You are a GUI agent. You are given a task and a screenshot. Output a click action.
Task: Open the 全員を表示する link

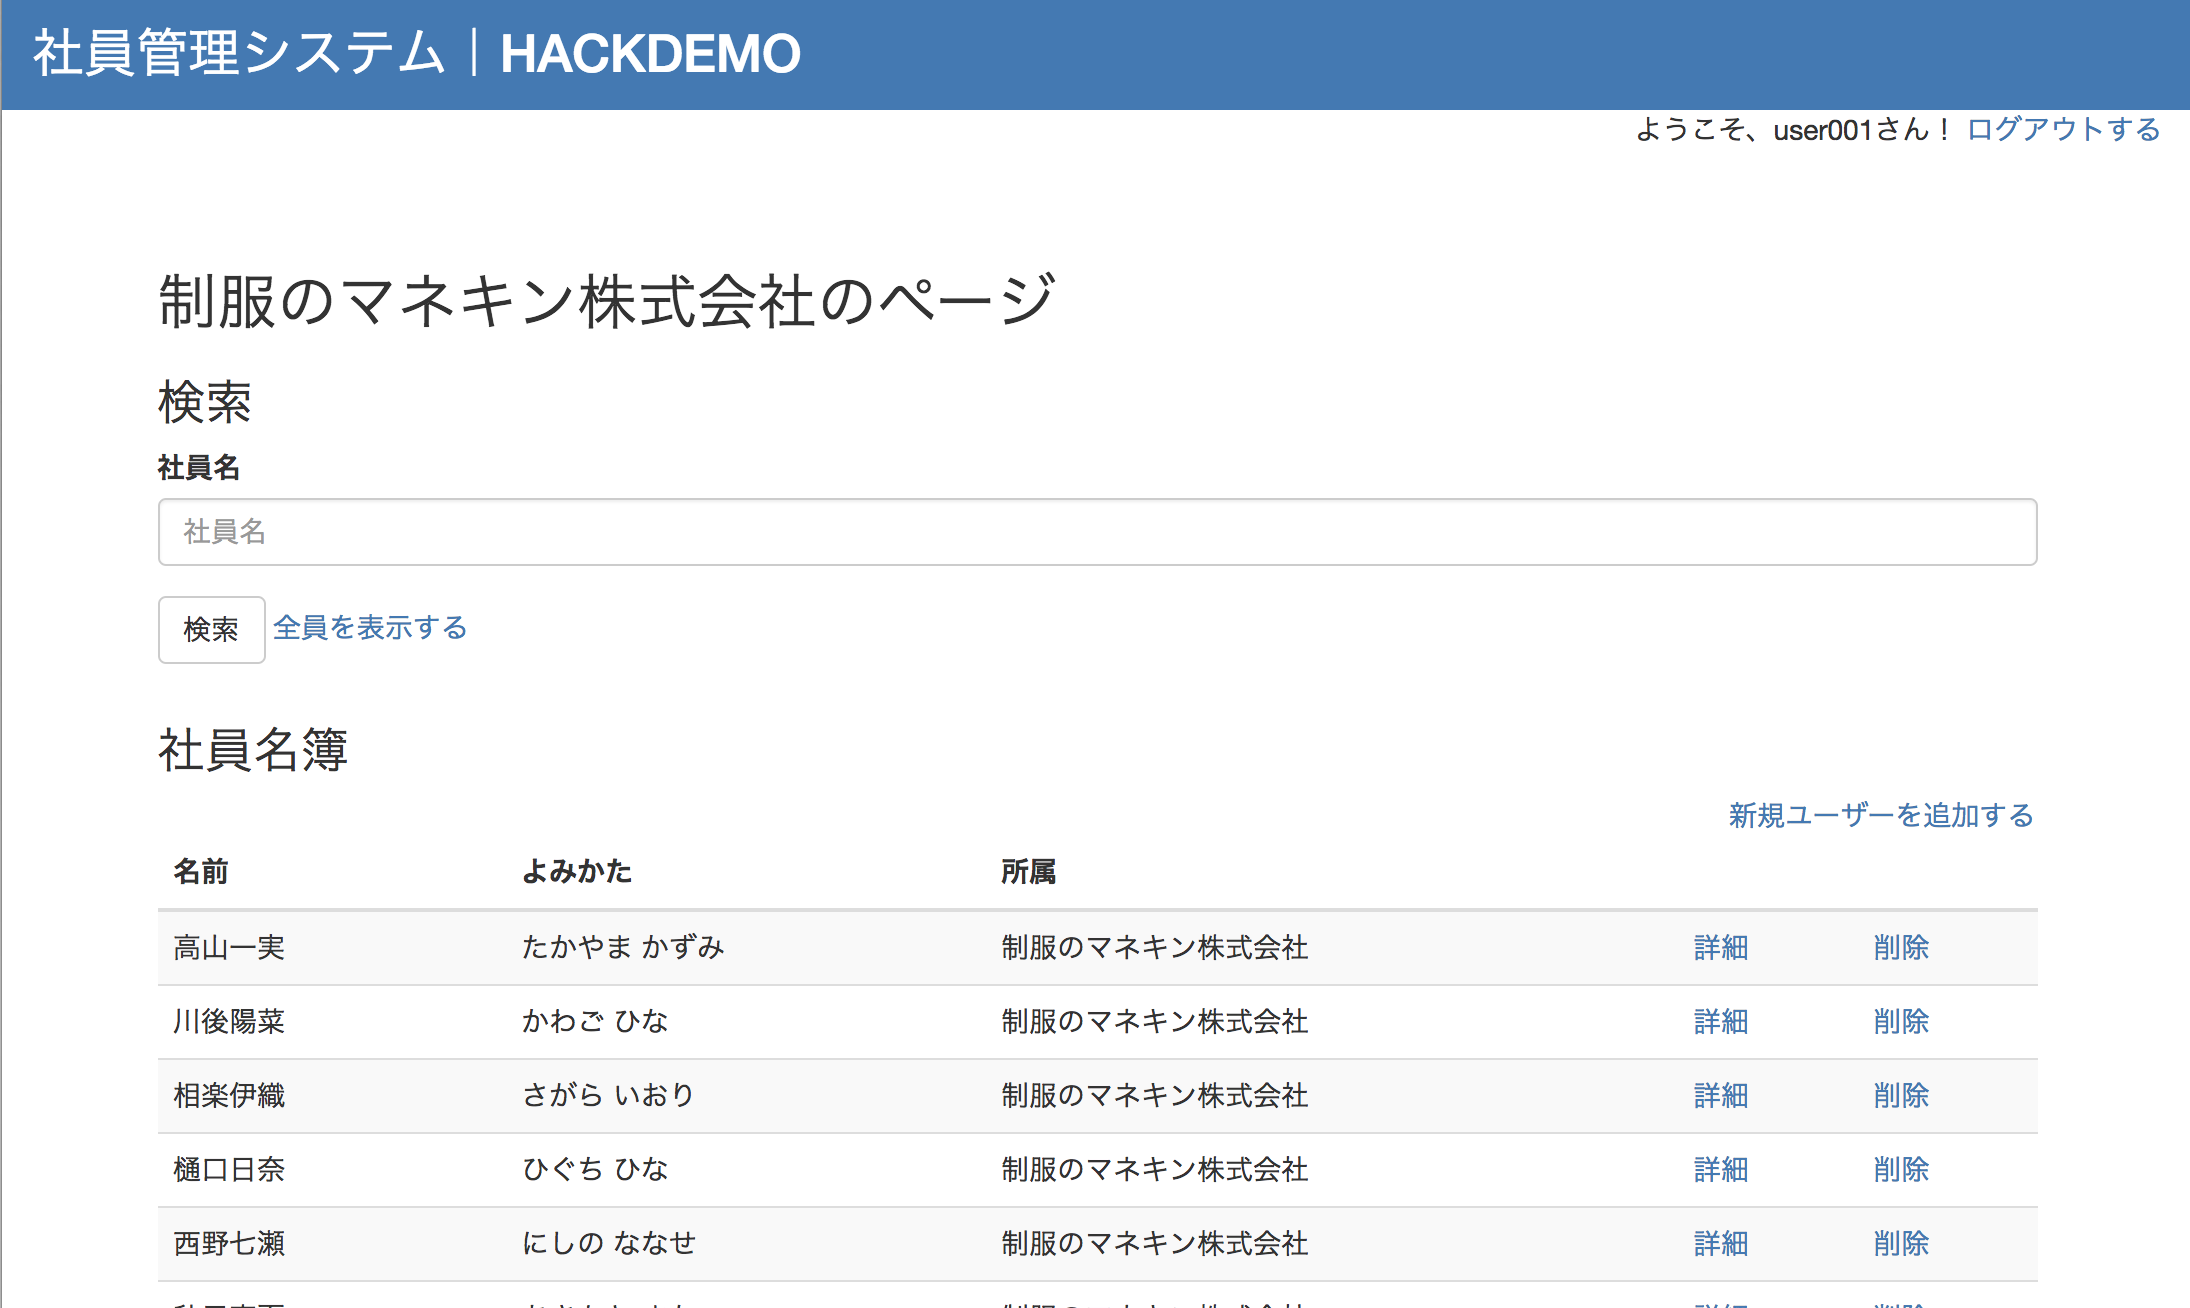(x=370, y=628)
